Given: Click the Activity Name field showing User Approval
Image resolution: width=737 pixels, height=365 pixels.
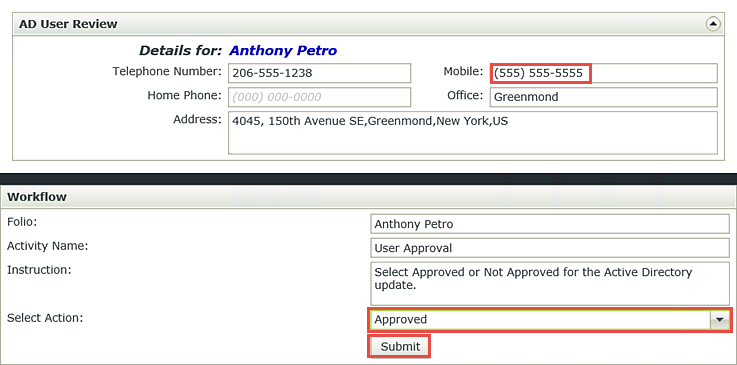Looking at the screenshot, I should [550, 248].
